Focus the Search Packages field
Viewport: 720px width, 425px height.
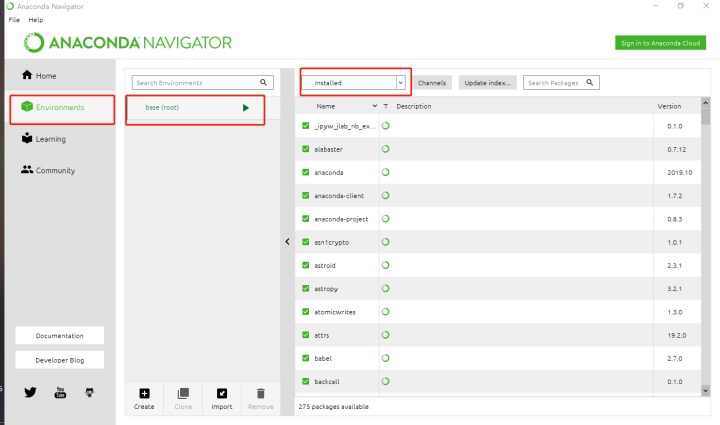click(x=561, y=83)
